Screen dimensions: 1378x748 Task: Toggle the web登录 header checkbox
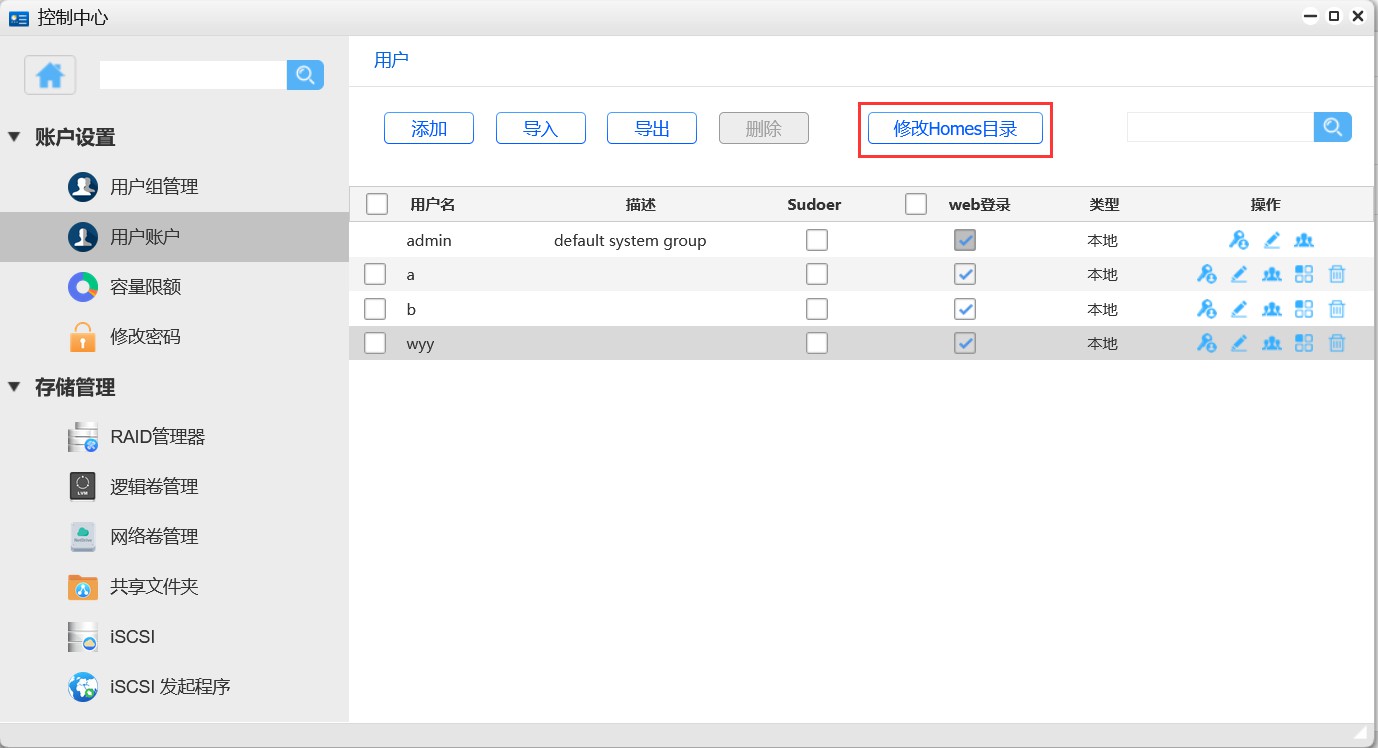pos(915,204)
